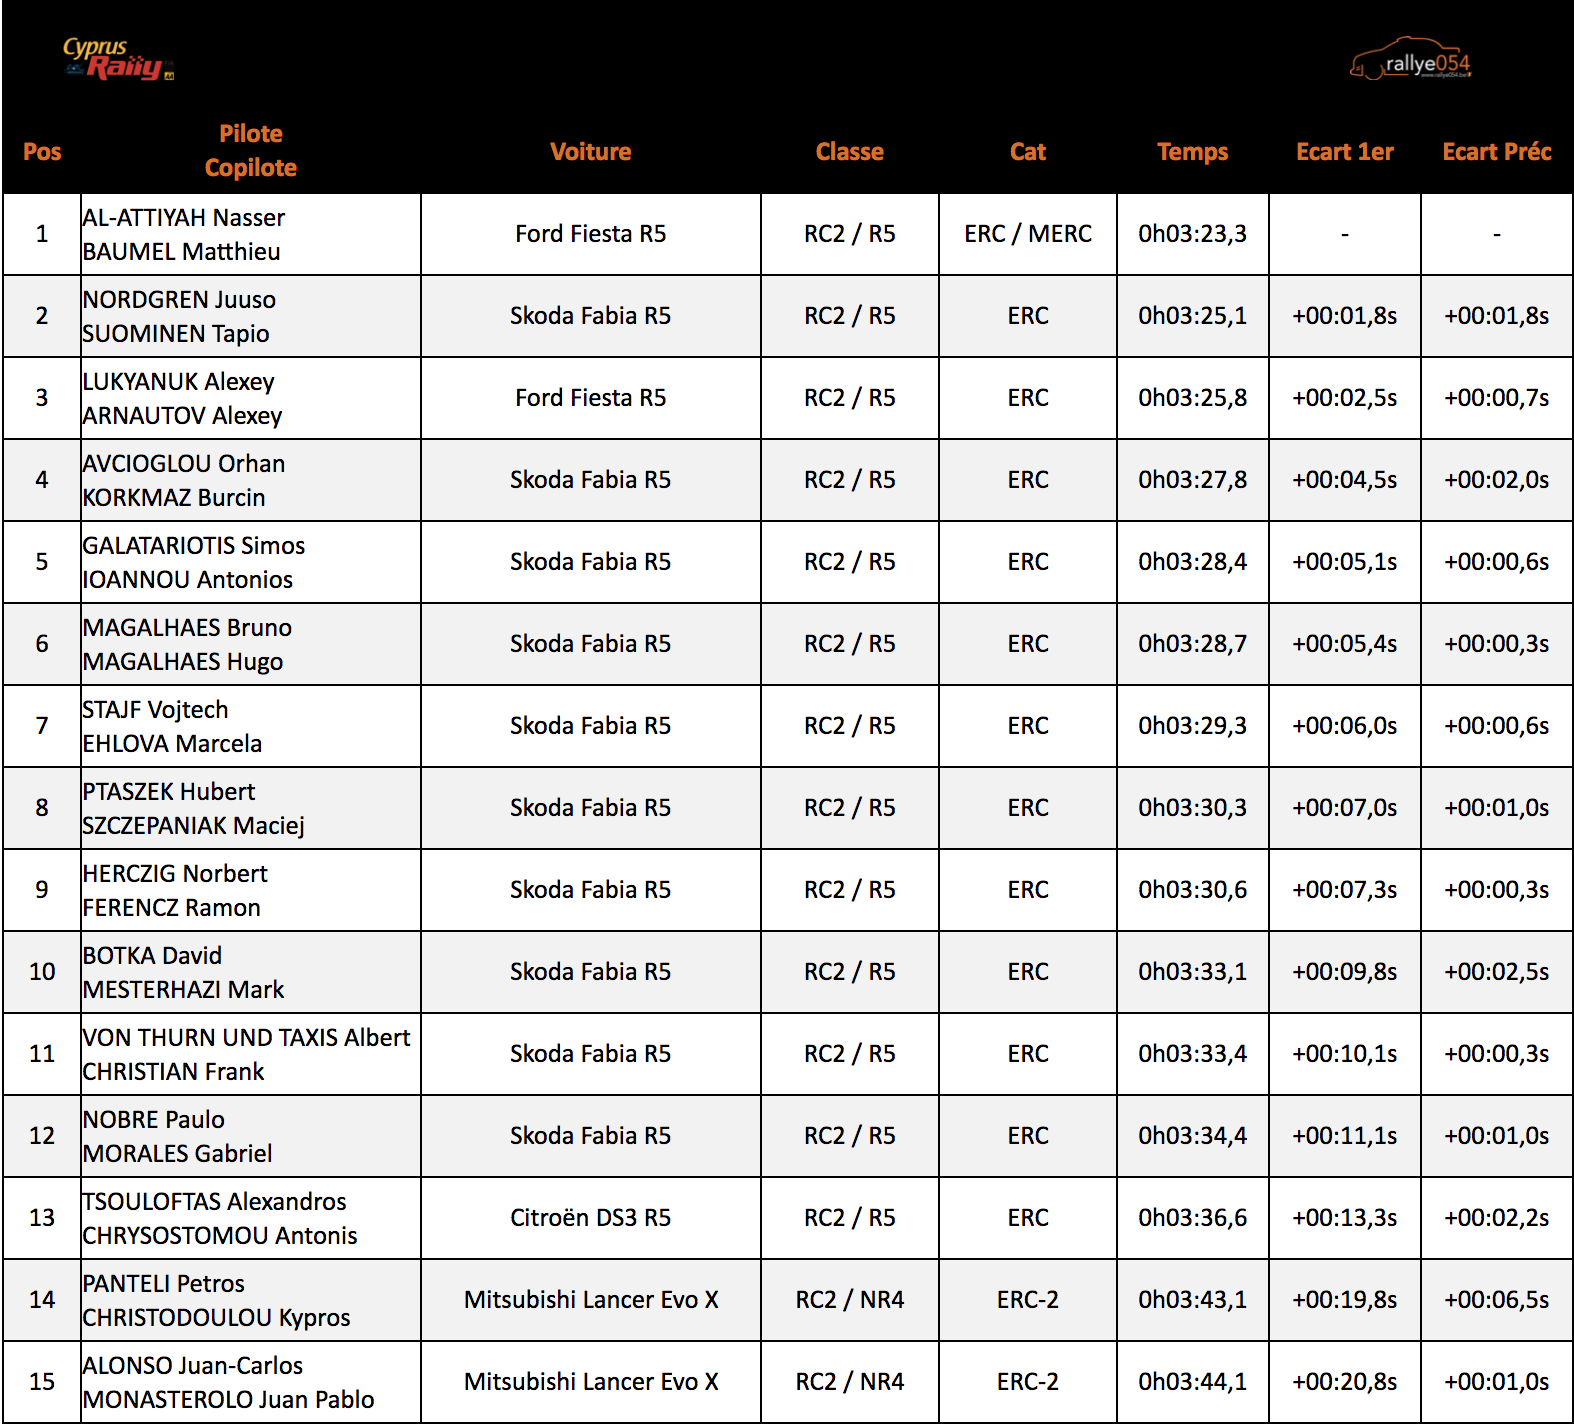
Task: Click the Pilote Copilote column header
Action: coord(251,151)
